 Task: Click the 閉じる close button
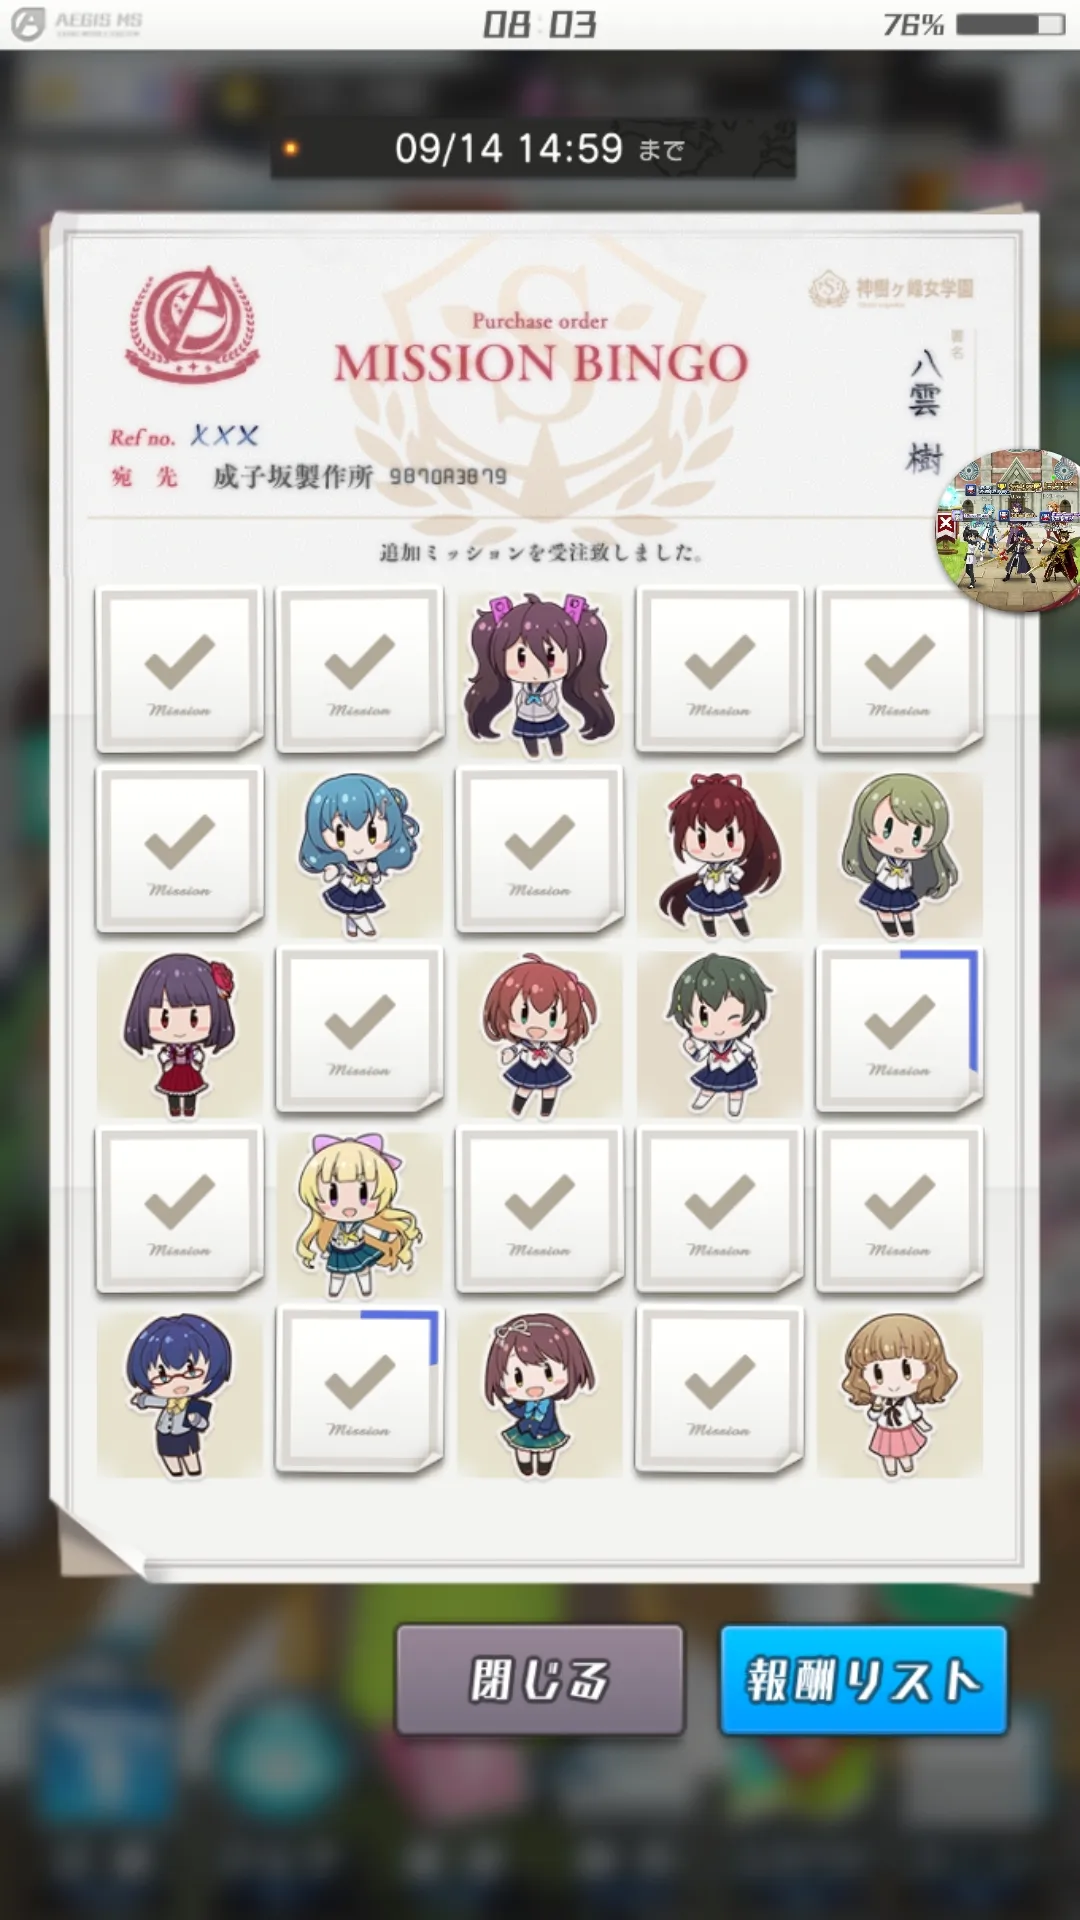pos(540,1680)
